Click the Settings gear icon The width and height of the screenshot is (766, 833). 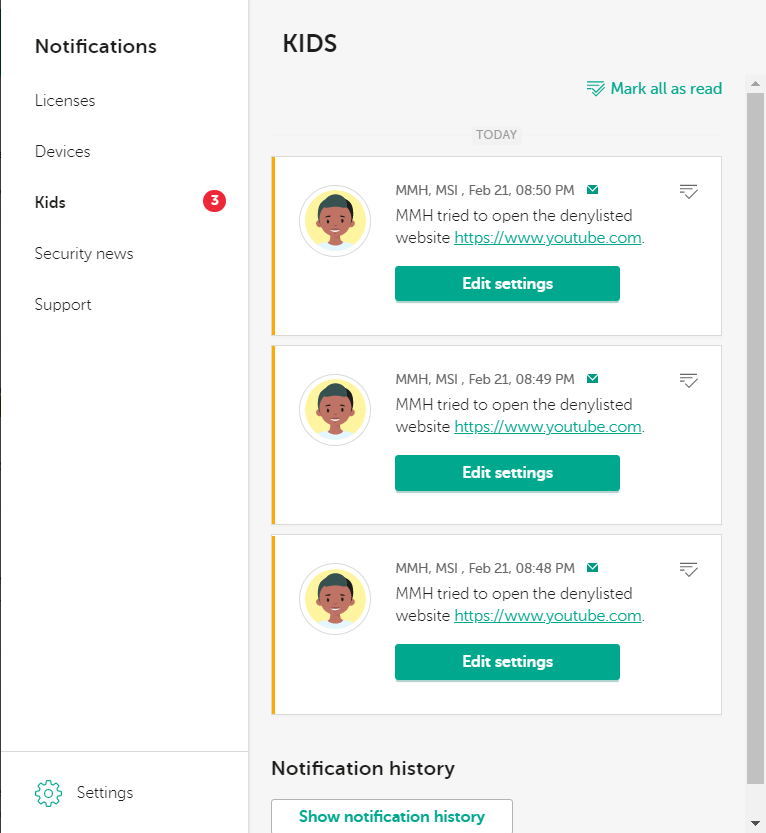48,793
